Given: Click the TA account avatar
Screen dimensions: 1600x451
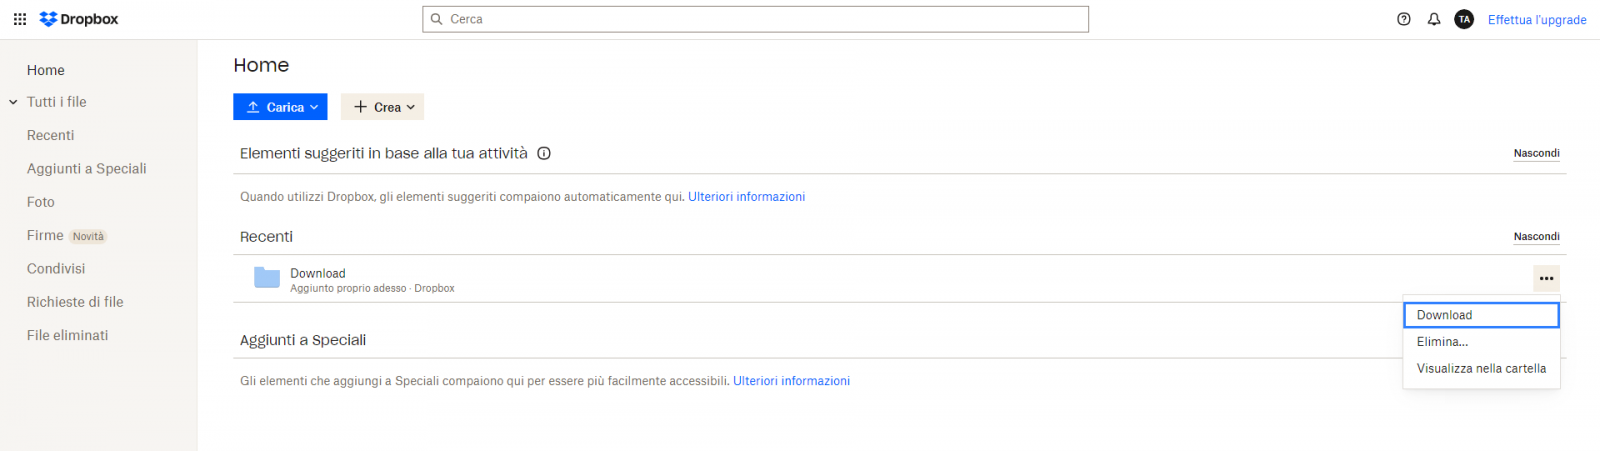Looking at the screenshot, I should tap(1464, 19).
